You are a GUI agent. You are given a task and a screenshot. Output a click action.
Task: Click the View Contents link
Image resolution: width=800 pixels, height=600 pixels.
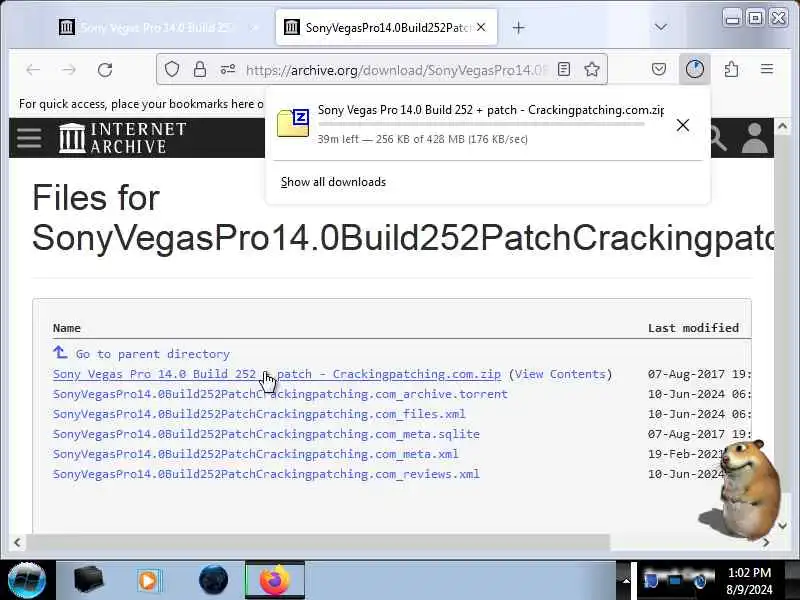560,374
